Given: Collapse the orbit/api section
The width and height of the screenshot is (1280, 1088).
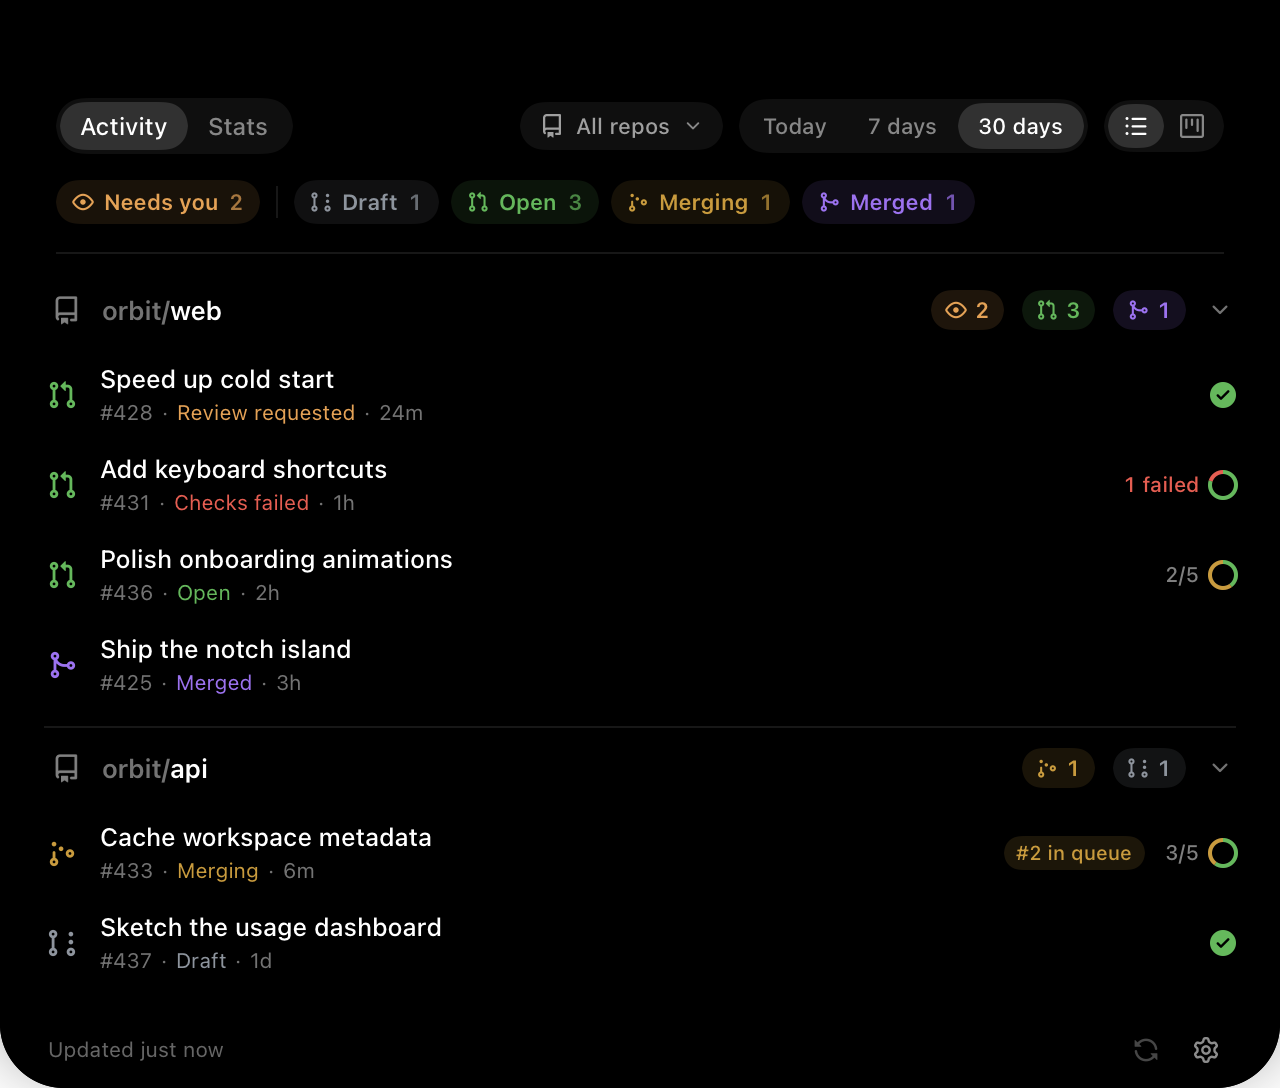Looking at the screenshot, I should [1220, 768].
